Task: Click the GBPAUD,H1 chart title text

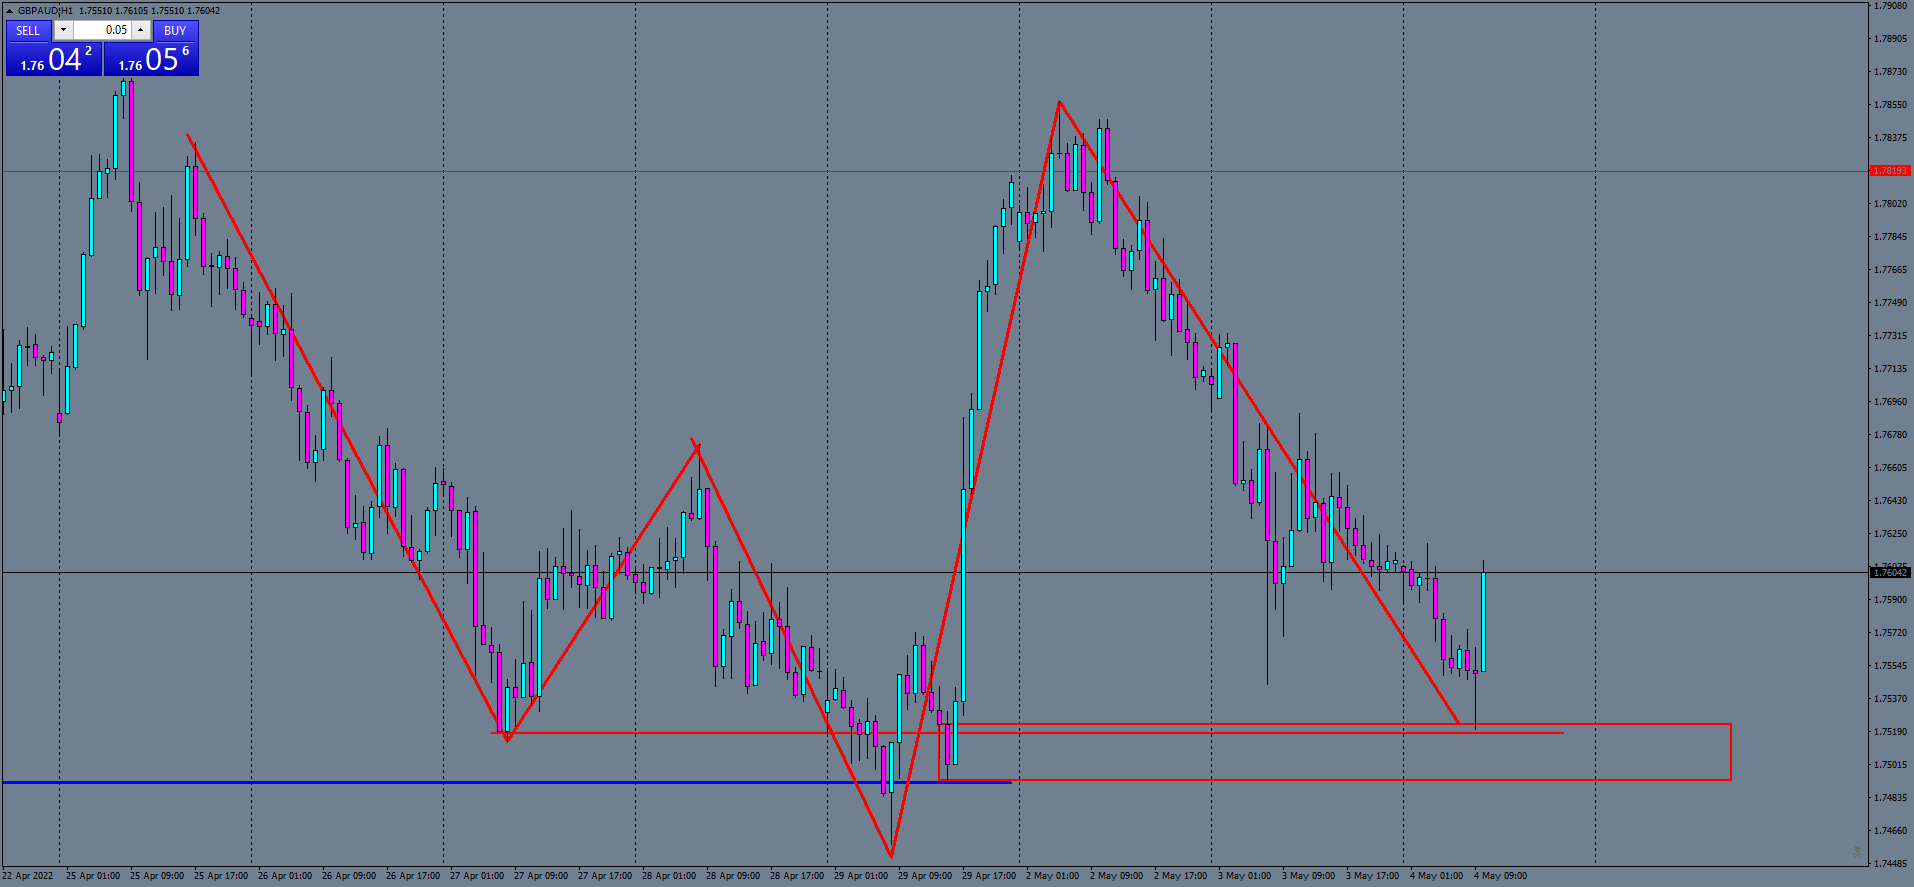Action: (x=45, y=10)
